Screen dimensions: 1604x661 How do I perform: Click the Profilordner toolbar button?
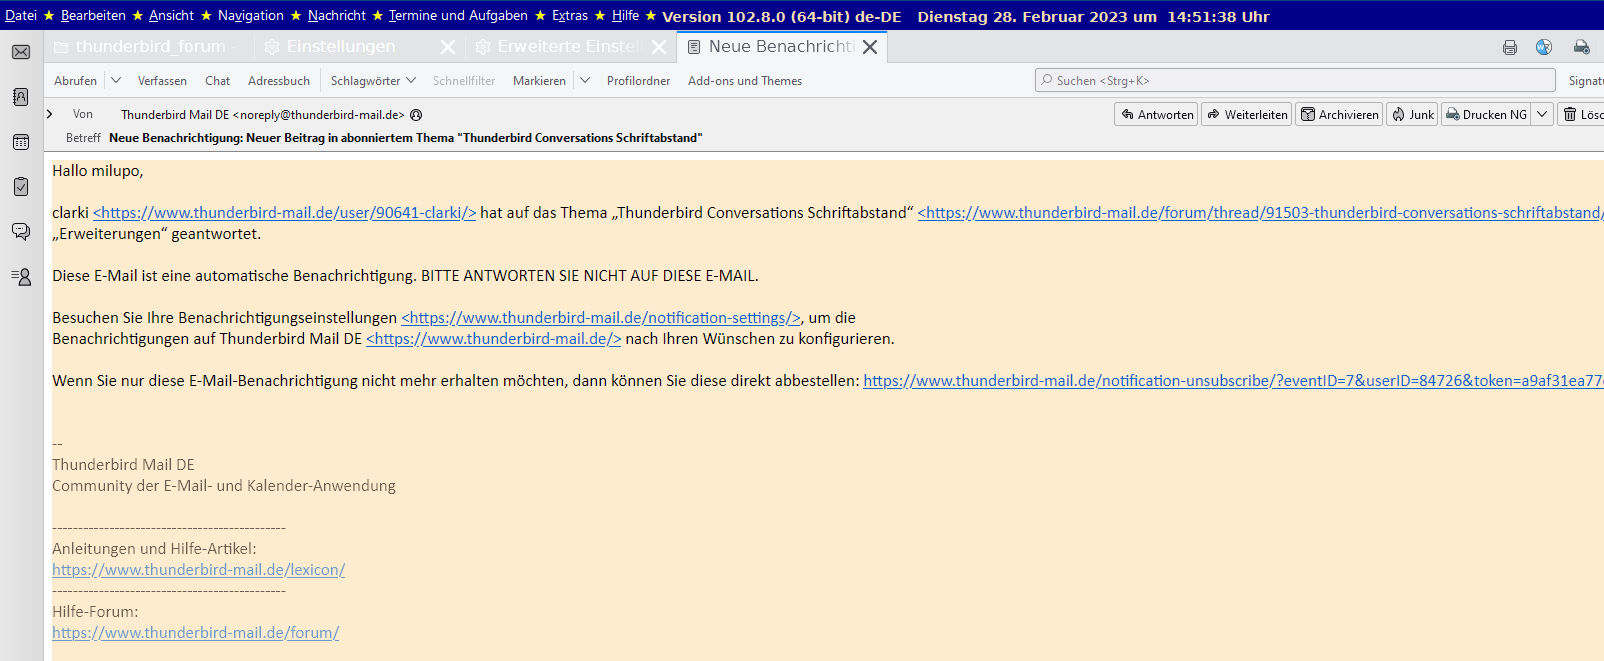(x=638, y=81)
